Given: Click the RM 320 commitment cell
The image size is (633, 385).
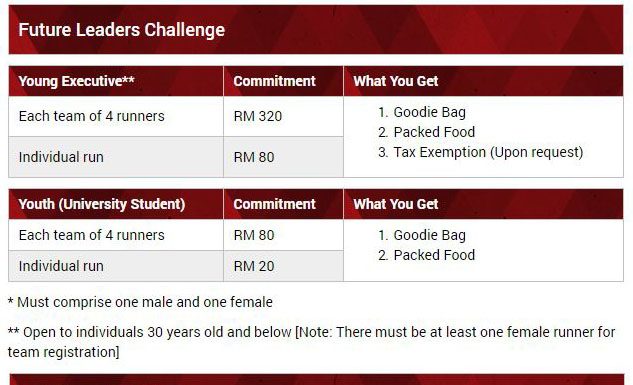Looking at the screenshot, I should pyautogui.click(x=283, y=116).
